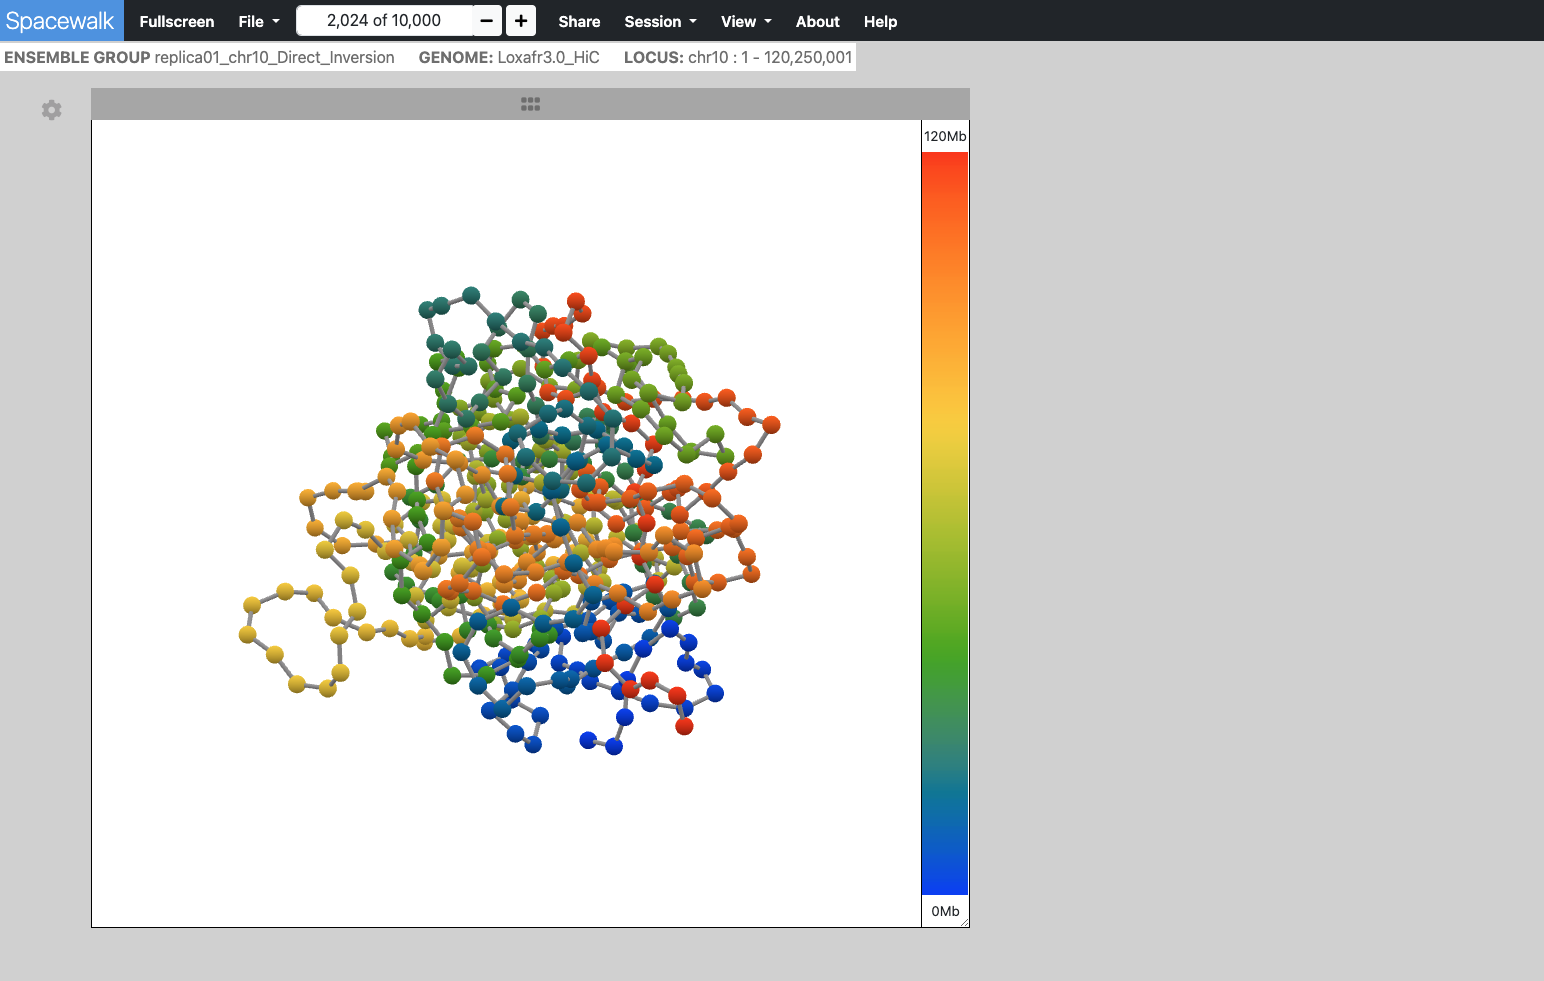The width and height of the screenshot is (1544, 981).
Task: Open the gear settings icon beside the viewer
Action: click(x=52, y=110)
